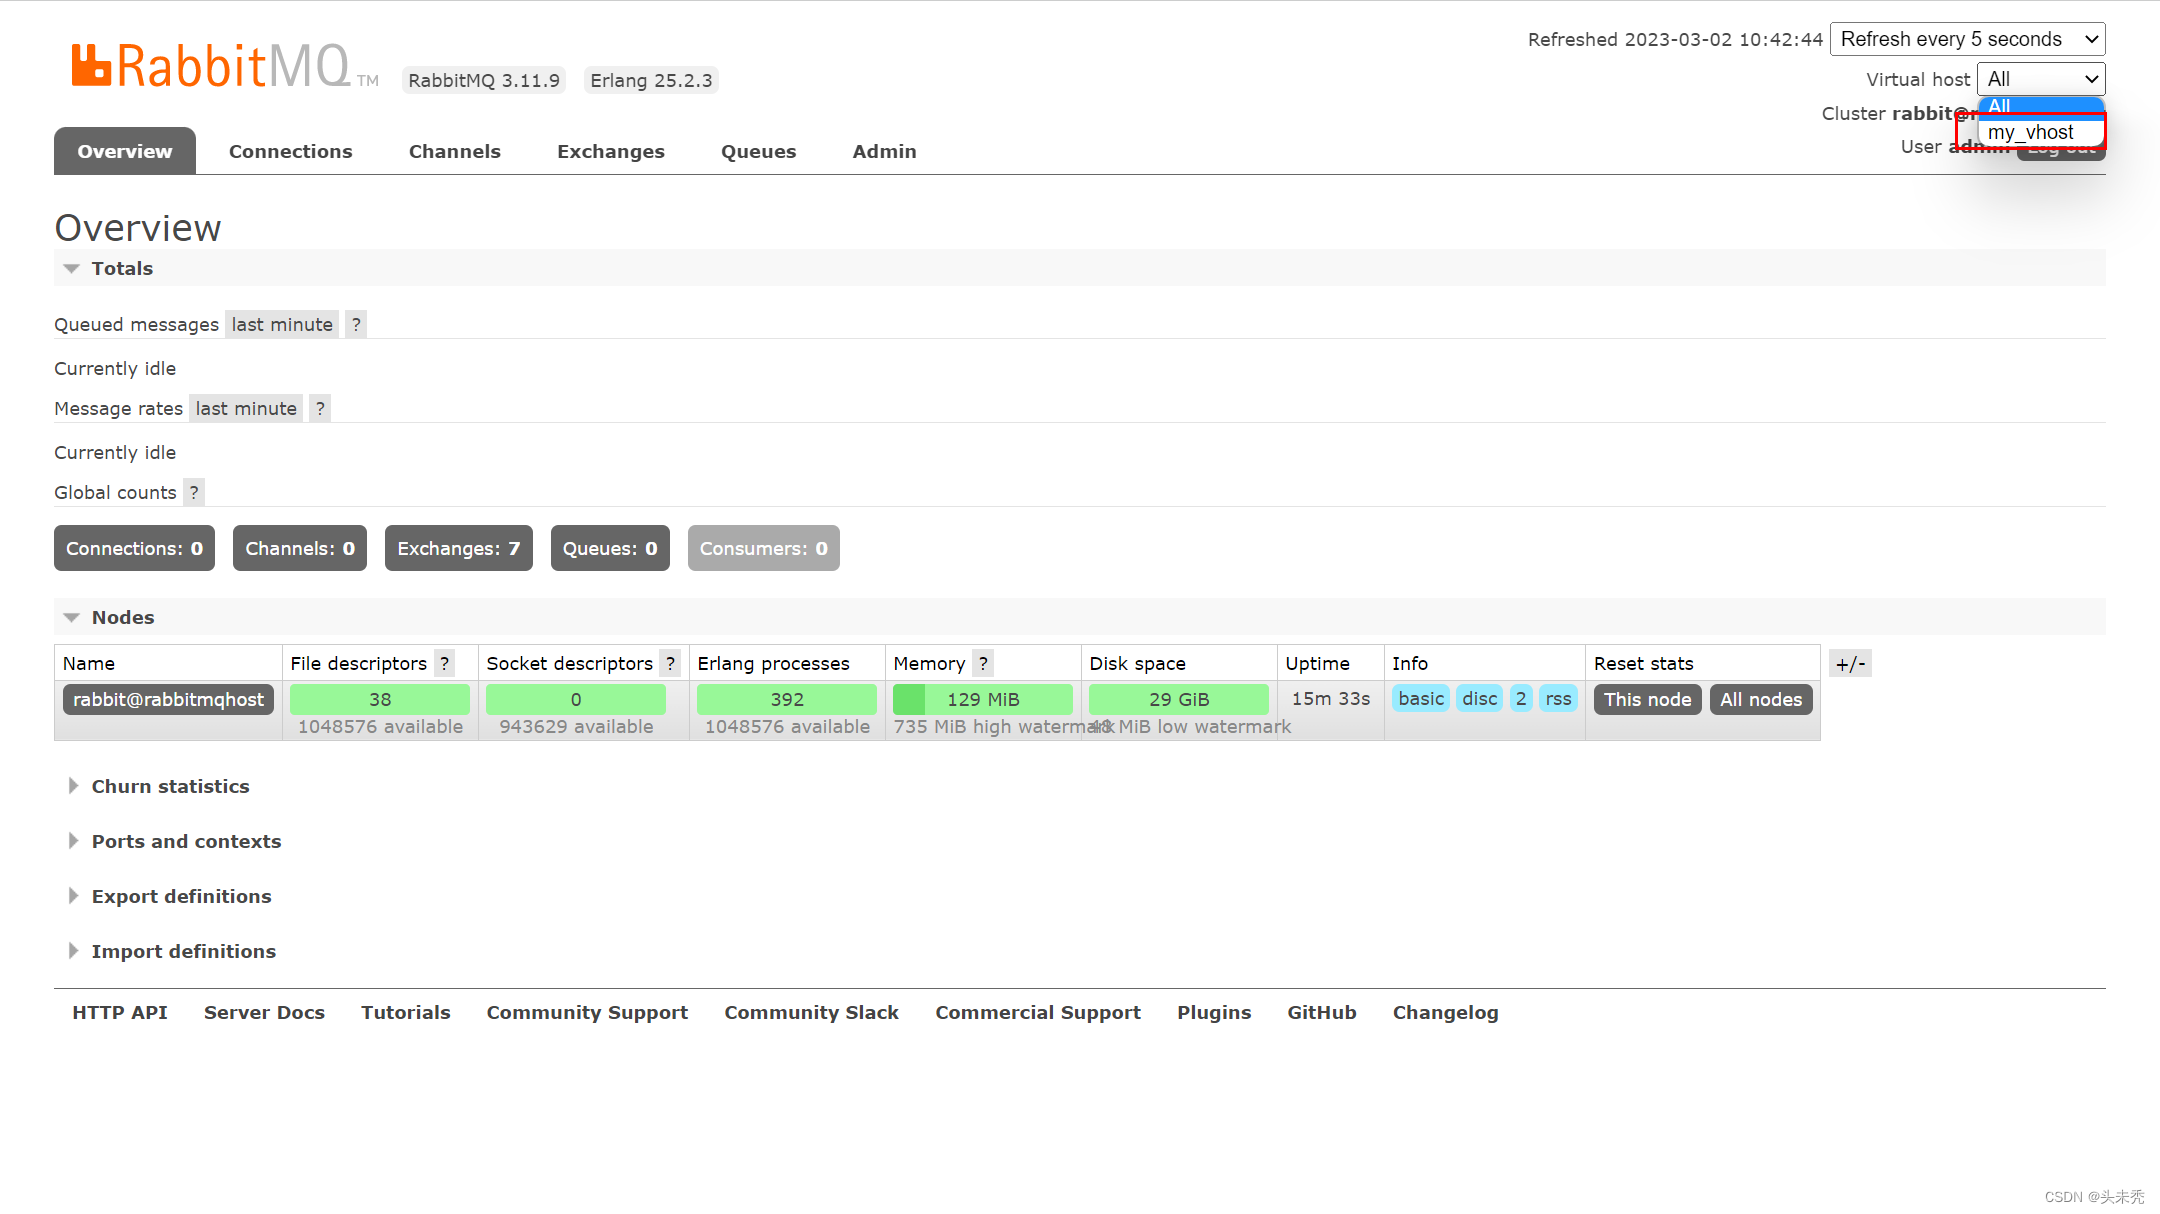This screenshot has width=2160, height=1214.
Task: Click the Queues: 0 global count button
Action: point(610,548)
